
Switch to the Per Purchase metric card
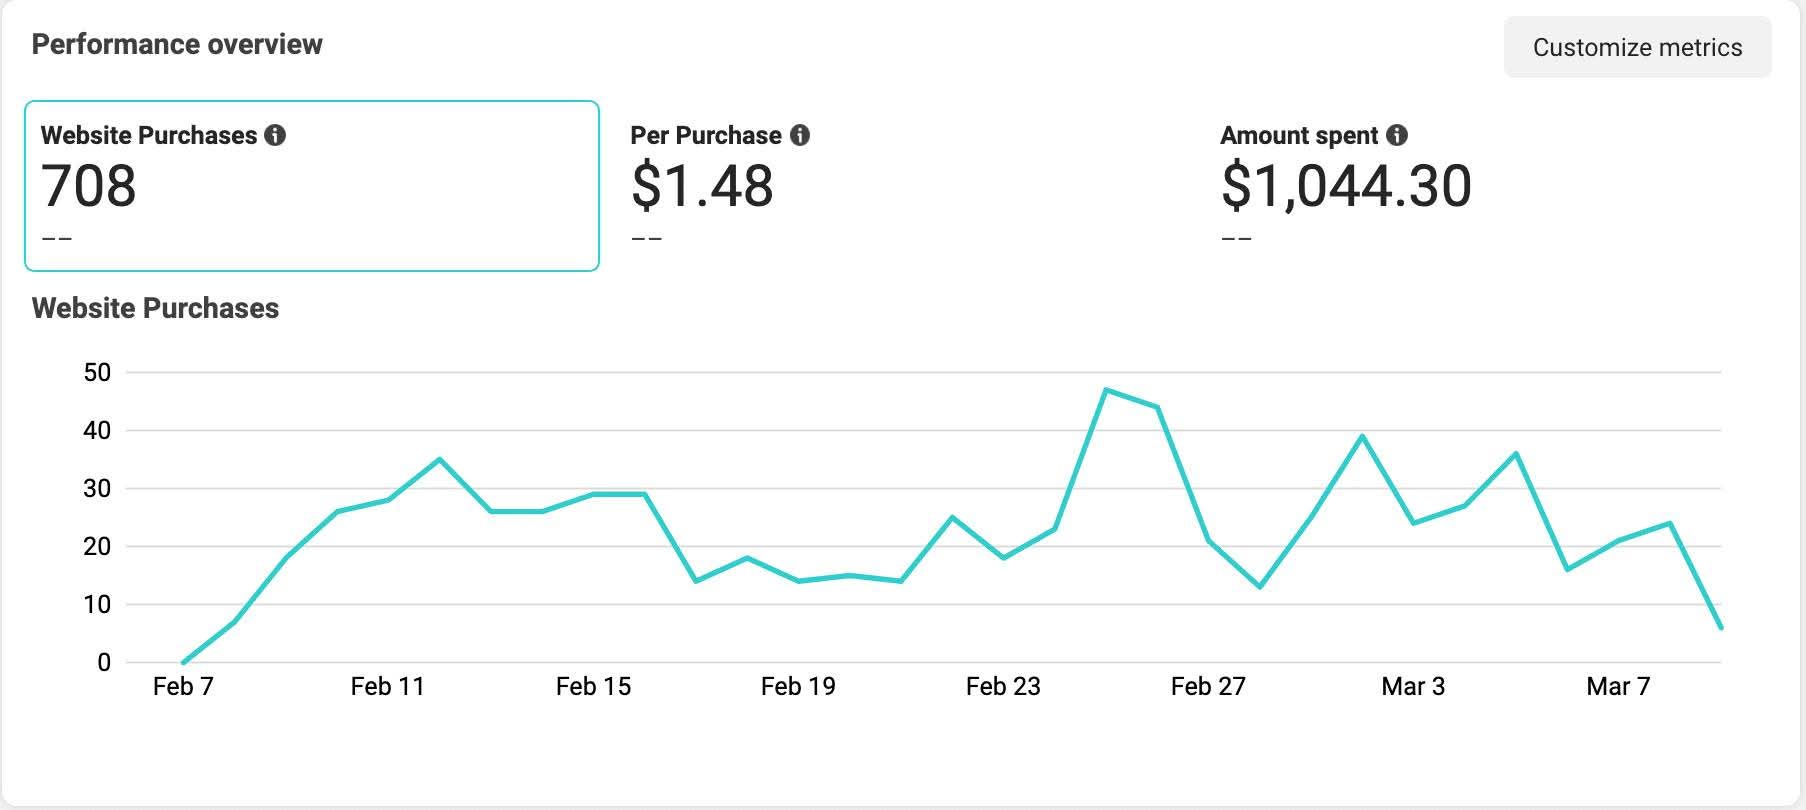pyautogui.click(x=900, y=186)
